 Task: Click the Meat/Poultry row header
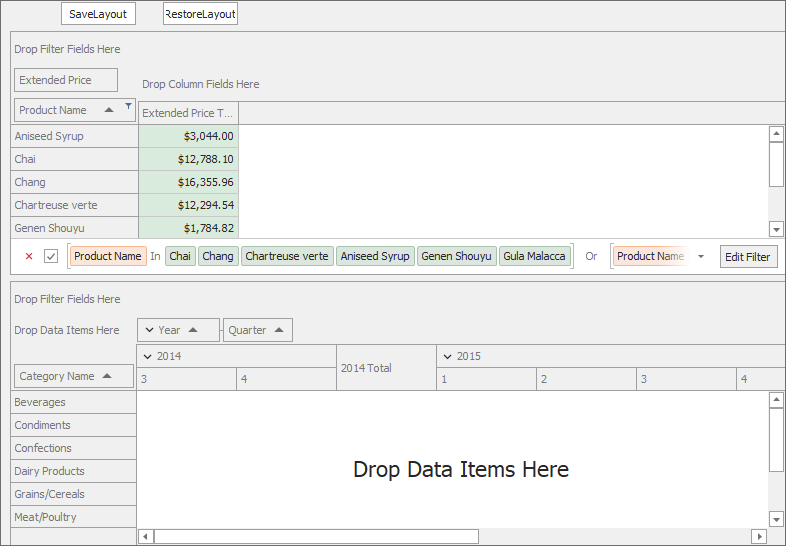[73, 517]
